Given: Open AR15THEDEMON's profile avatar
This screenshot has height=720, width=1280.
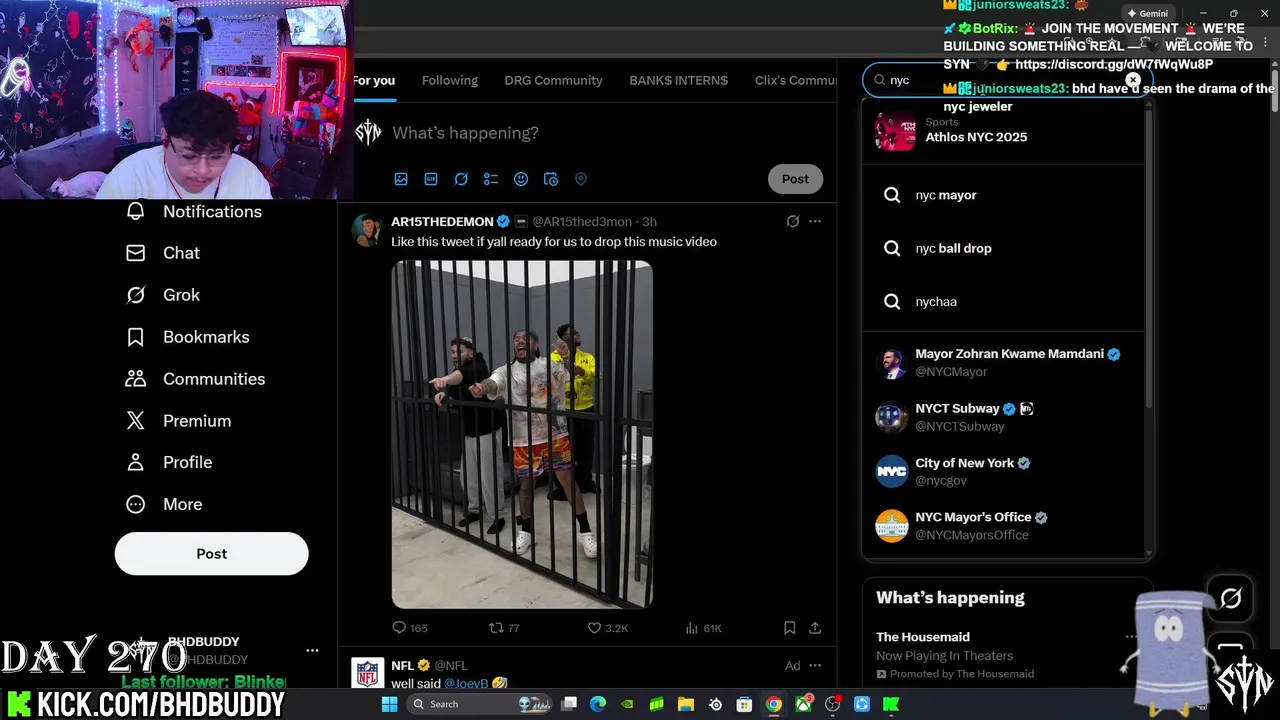Looking at the screenshot, I should click(368, 229).
